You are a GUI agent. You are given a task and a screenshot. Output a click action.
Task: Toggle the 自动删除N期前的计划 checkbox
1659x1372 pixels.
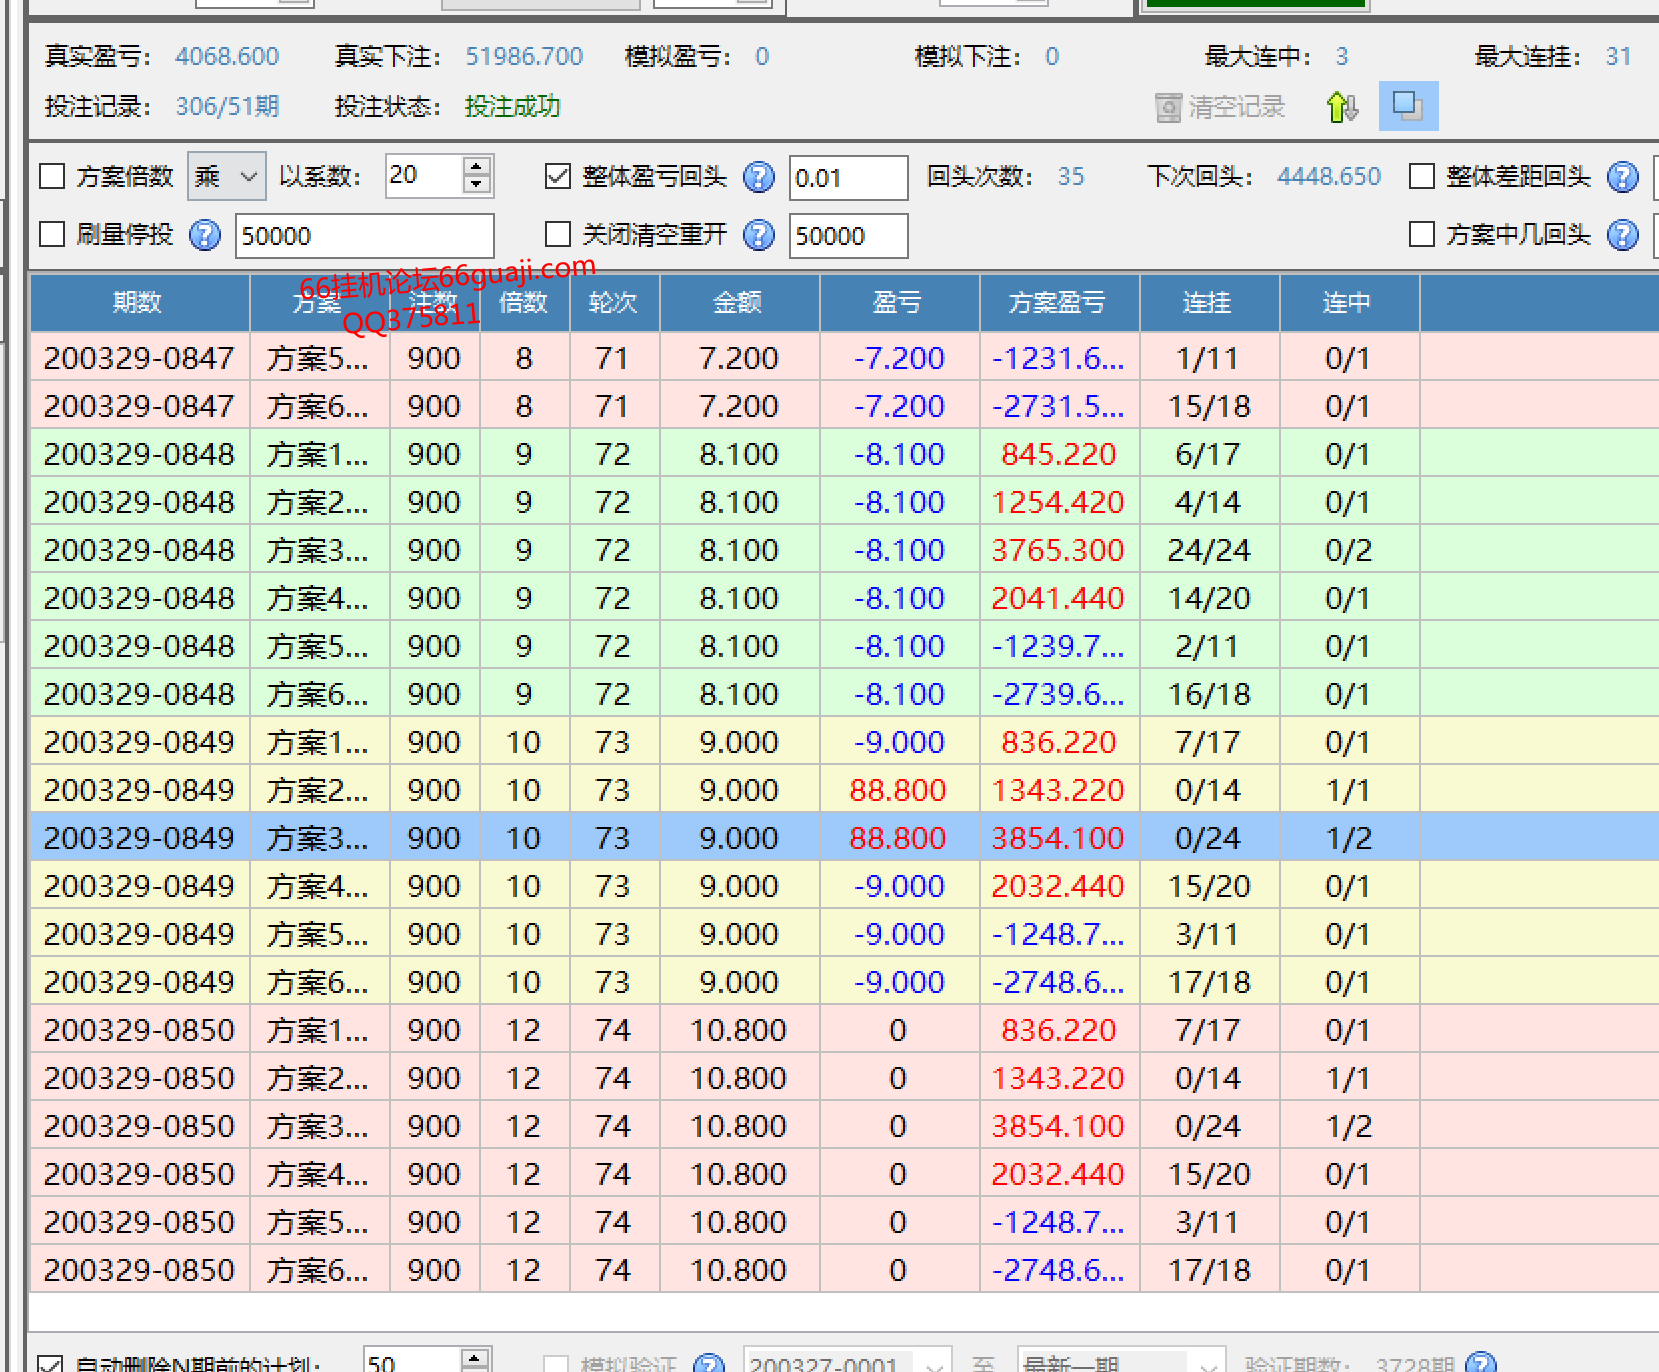tap(50, 1364)
